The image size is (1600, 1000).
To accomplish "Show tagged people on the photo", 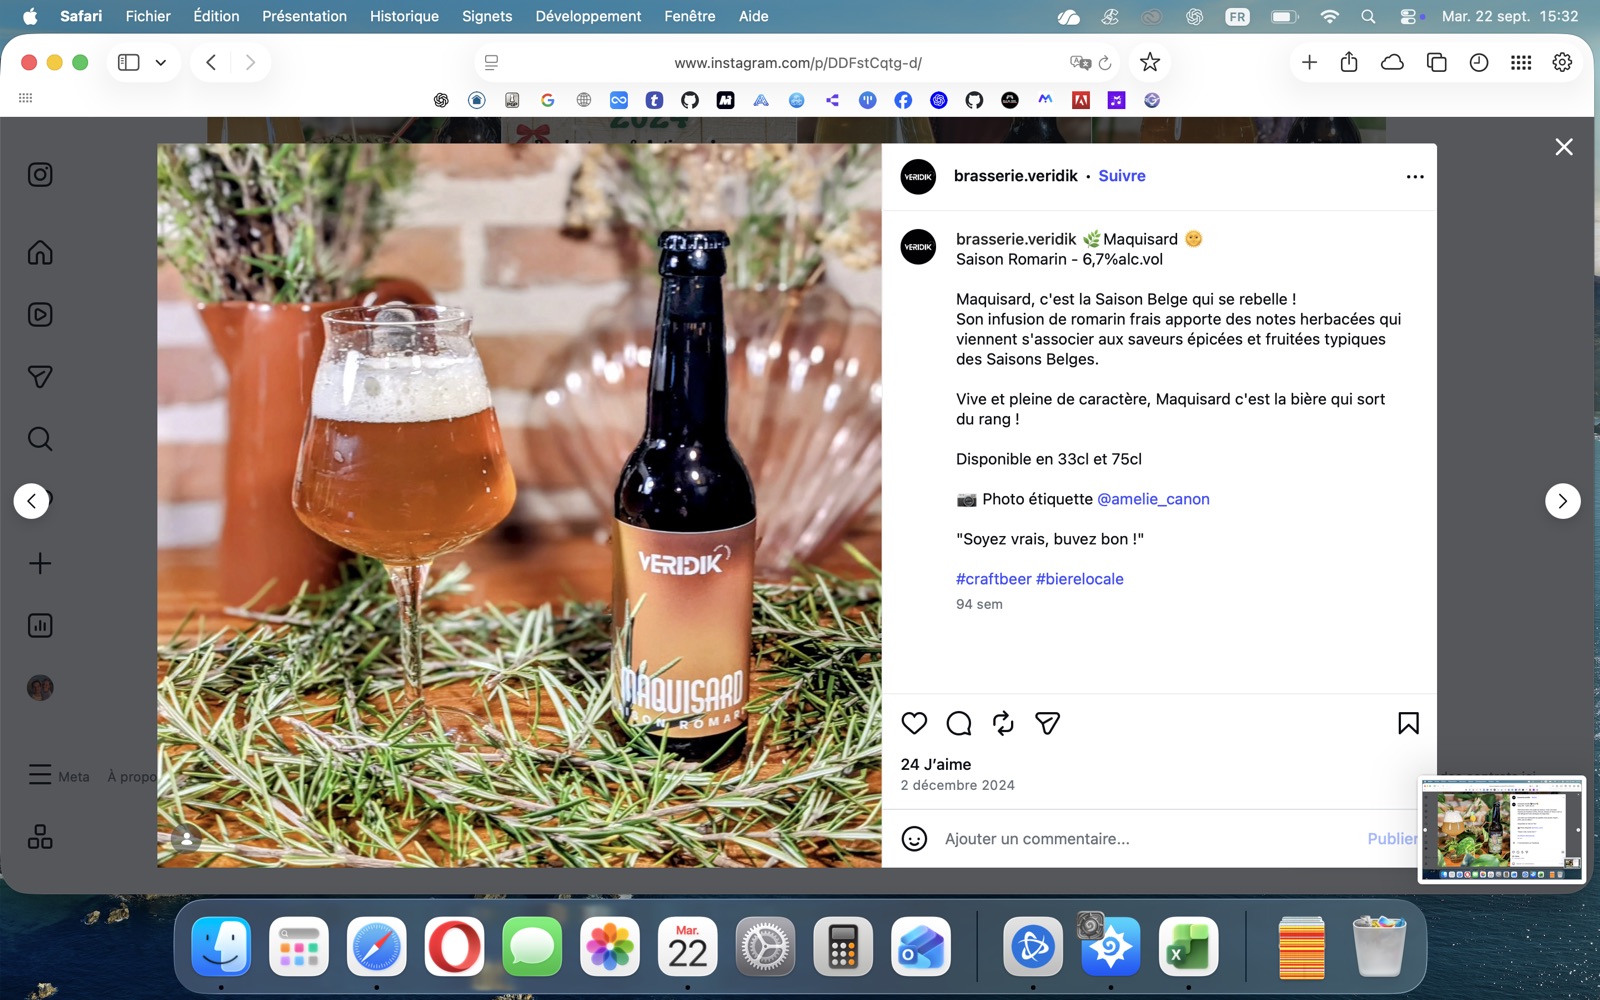I will tap(186, 839).
